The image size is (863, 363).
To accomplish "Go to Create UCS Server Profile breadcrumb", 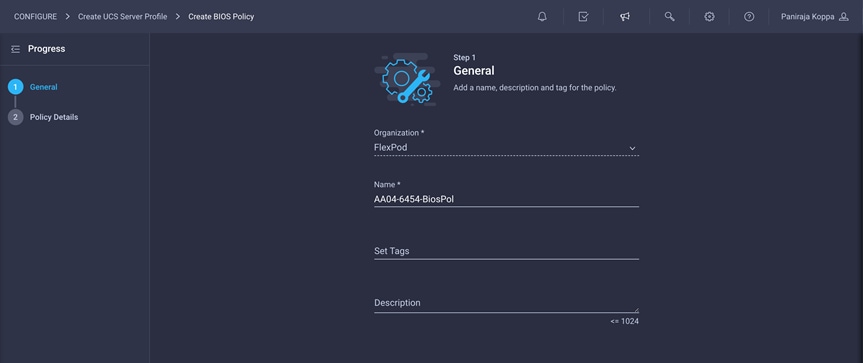I will tap(122, 16).
